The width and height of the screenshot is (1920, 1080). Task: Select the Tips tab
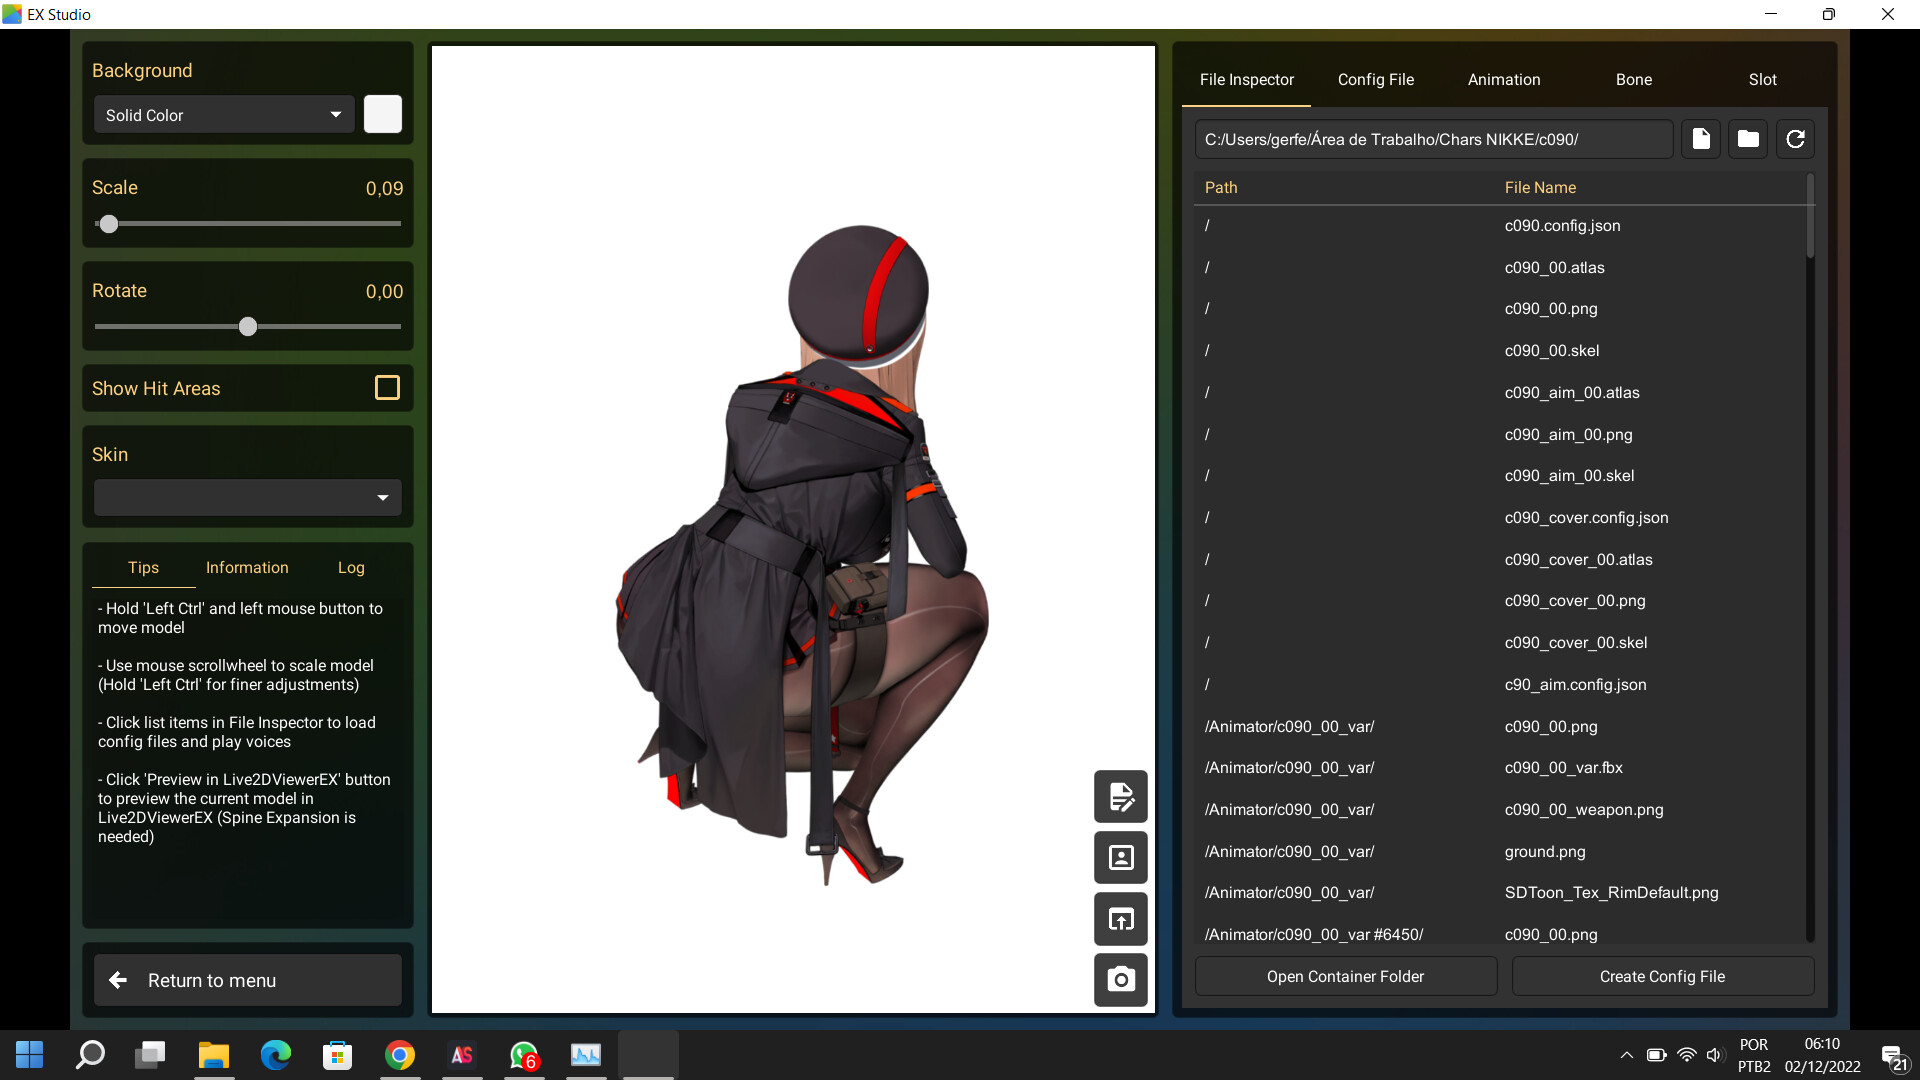pyautogui.click(x=143, y=567)
